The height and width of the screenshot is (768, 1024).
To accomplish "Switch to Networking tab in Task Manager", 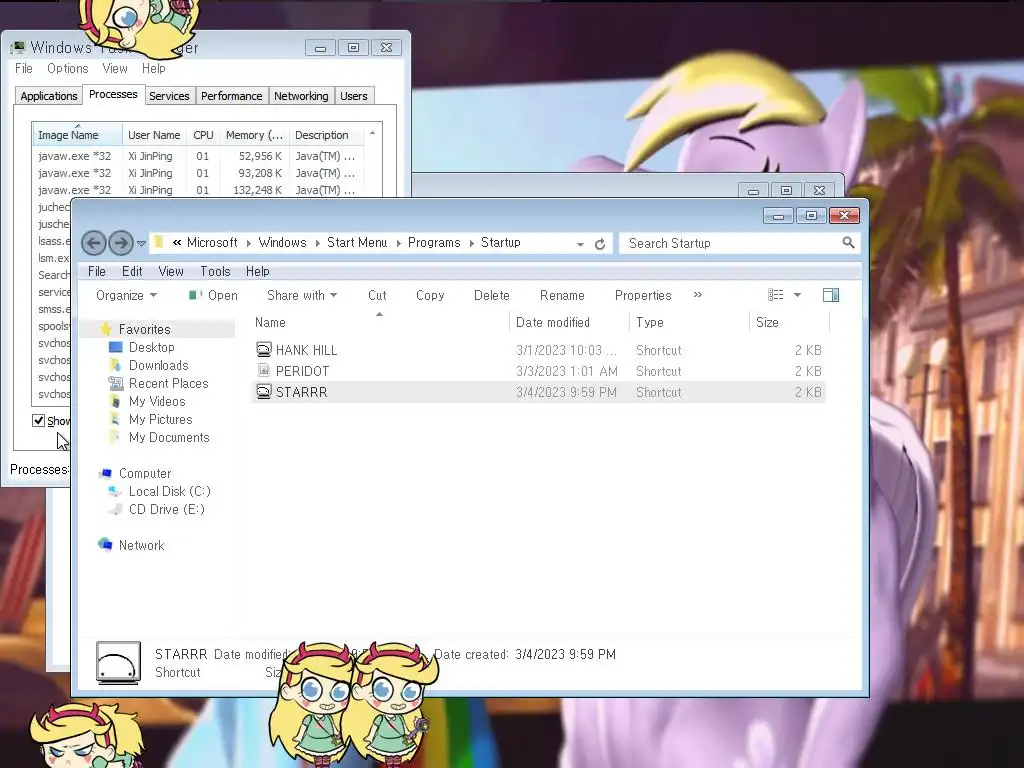I will click(301, 96).
